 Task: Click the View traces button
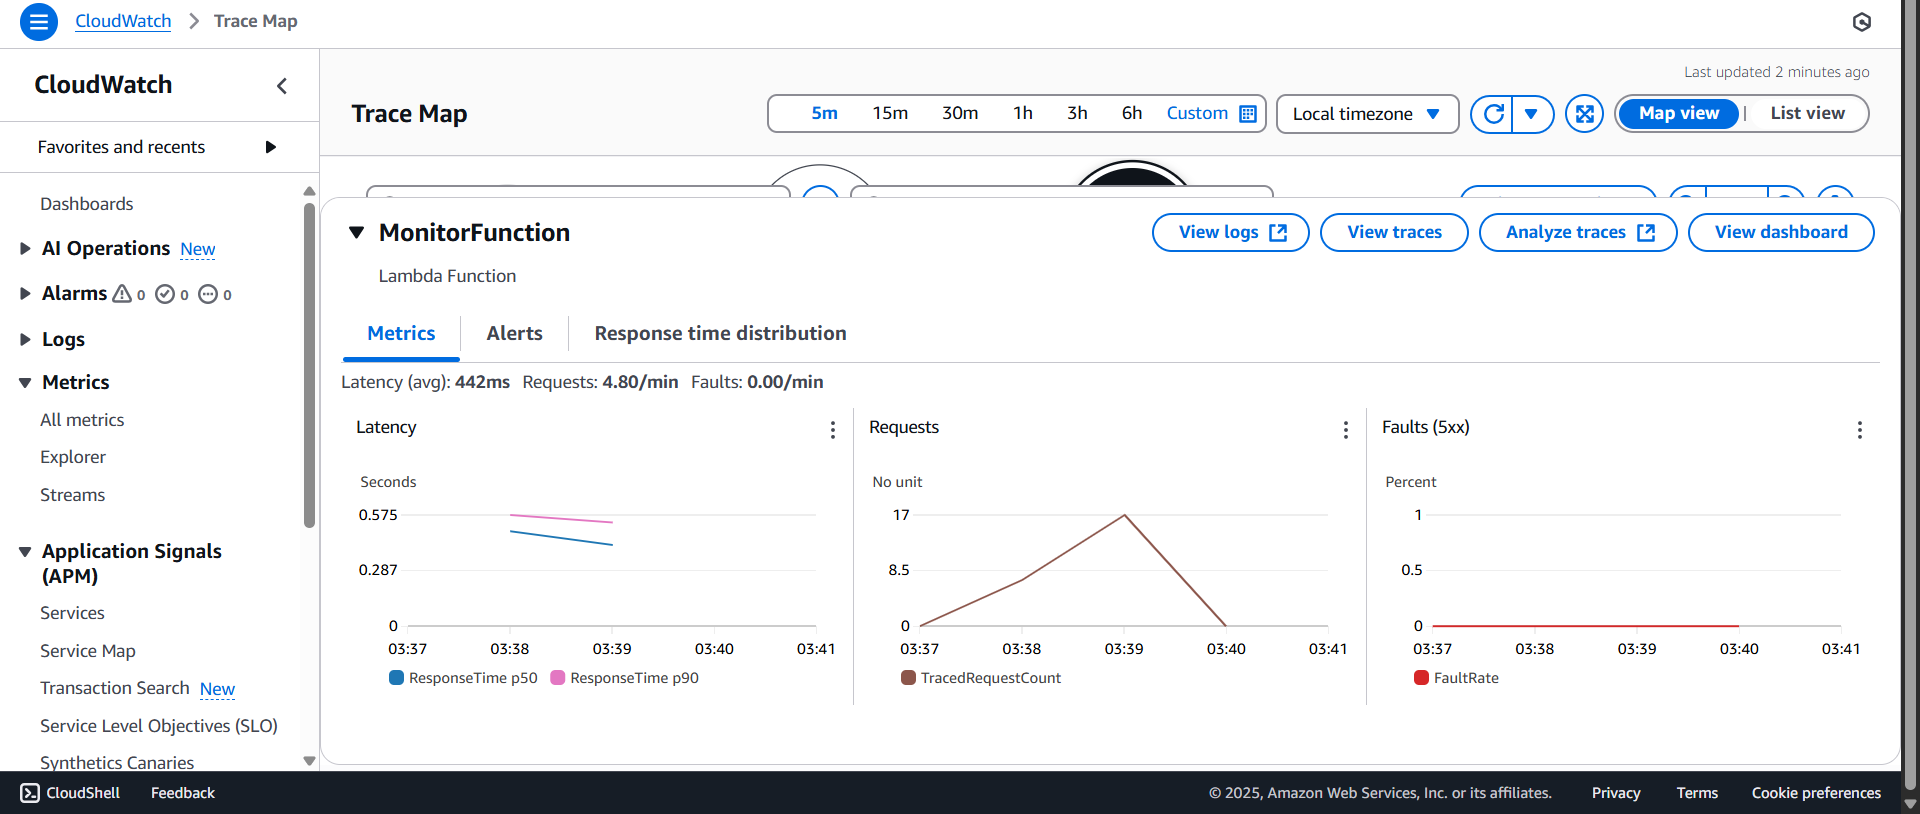click(x=1393, y=233)
